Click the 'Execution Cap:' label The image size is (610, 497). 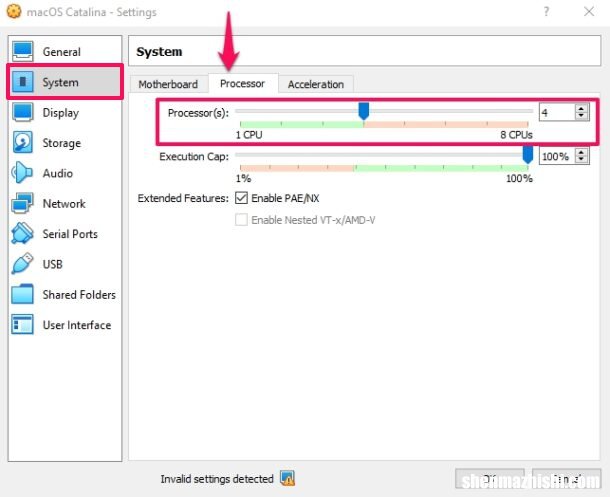[x=194, y=157]
